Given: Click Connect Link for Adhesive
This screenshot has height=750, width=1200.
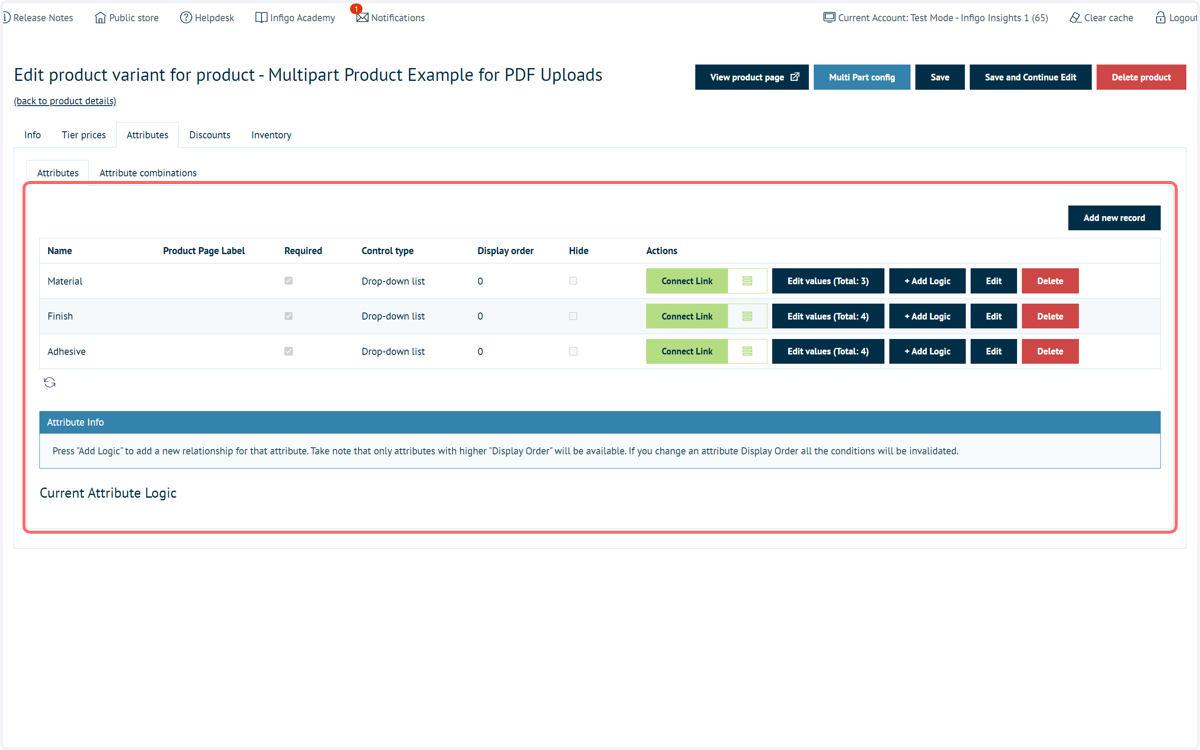Looking at the screenshot, I should (687, 351).
